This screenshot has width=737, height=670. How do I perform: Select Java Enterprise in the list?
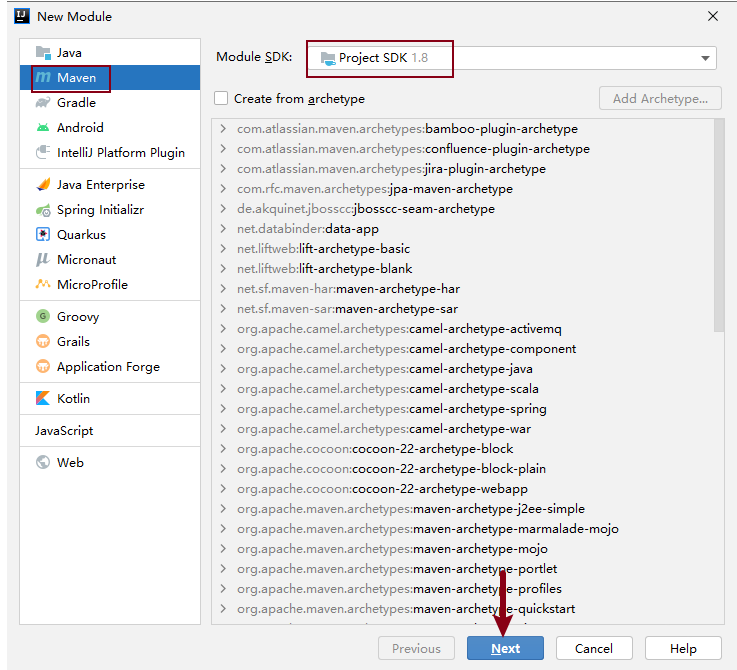pos(110,184)
